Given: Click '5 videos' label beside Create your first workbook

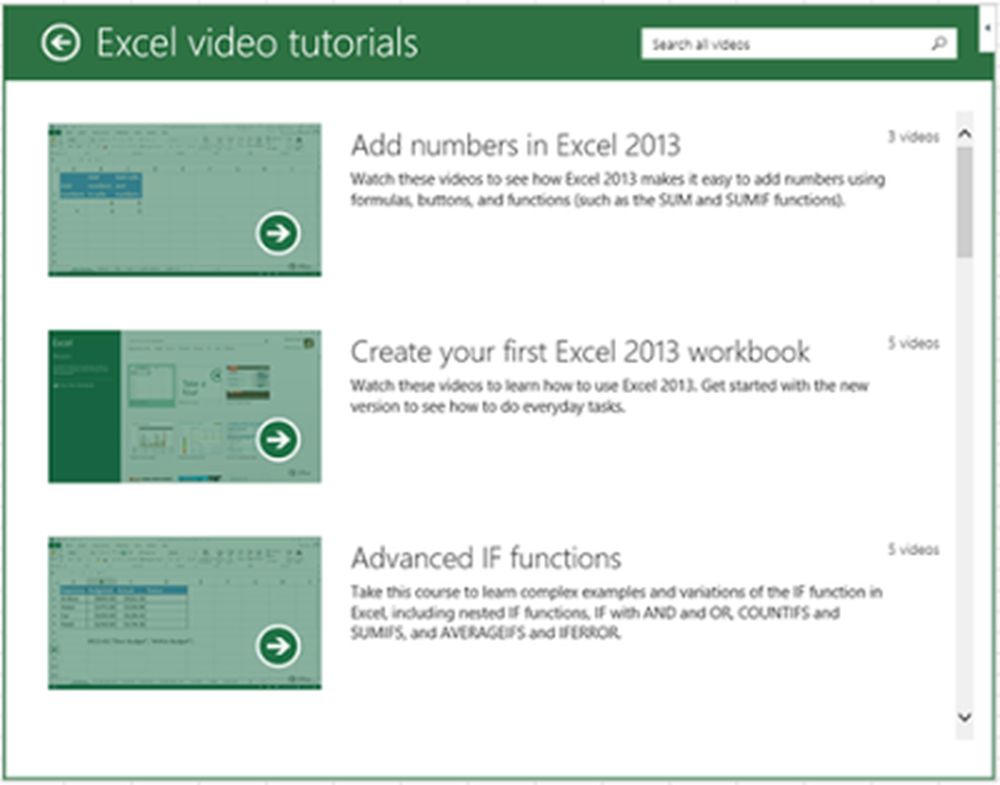Looking at the screenshot, I should [x=913, y=344].
